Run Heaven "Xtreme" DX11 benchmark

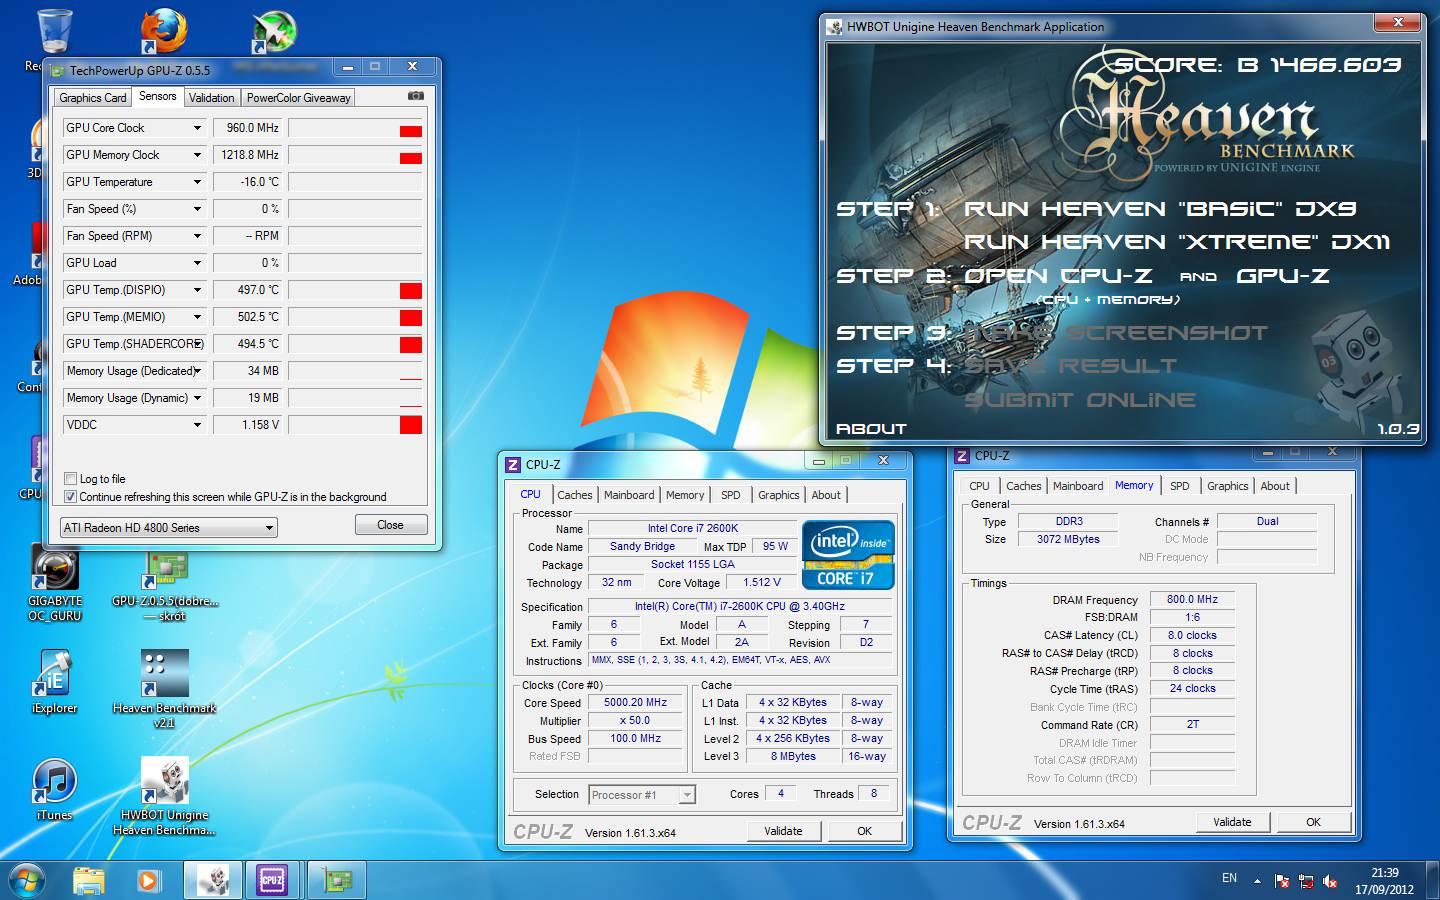1177,242
